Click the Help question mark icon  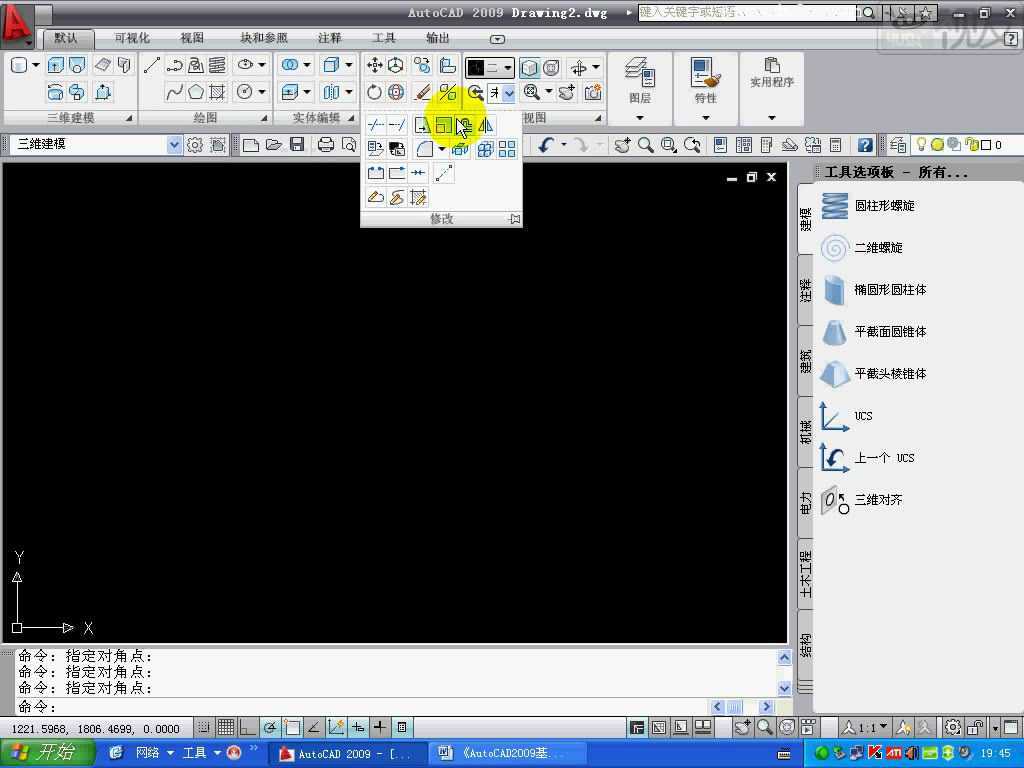(x=865, y=145)
